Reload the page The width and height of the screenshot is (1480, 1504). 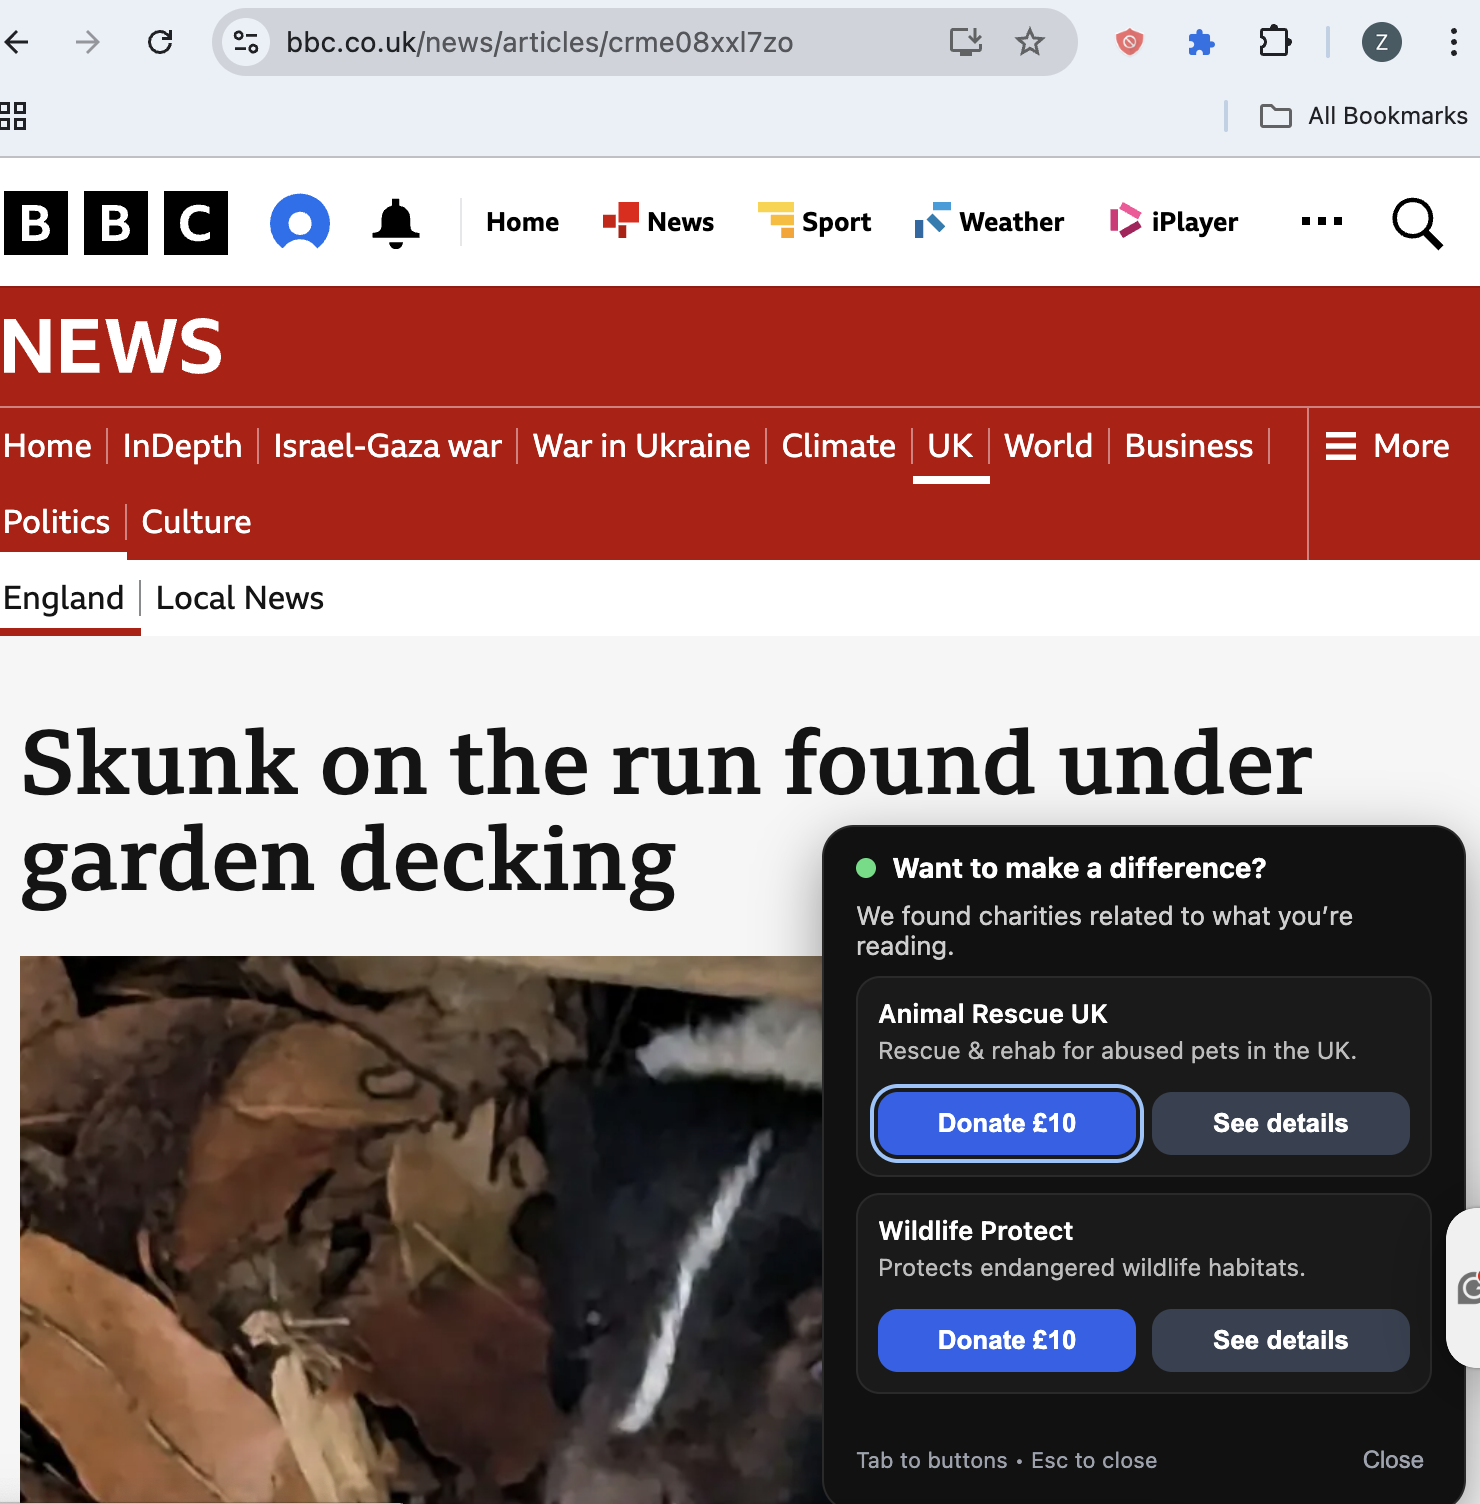pos(160,42)
